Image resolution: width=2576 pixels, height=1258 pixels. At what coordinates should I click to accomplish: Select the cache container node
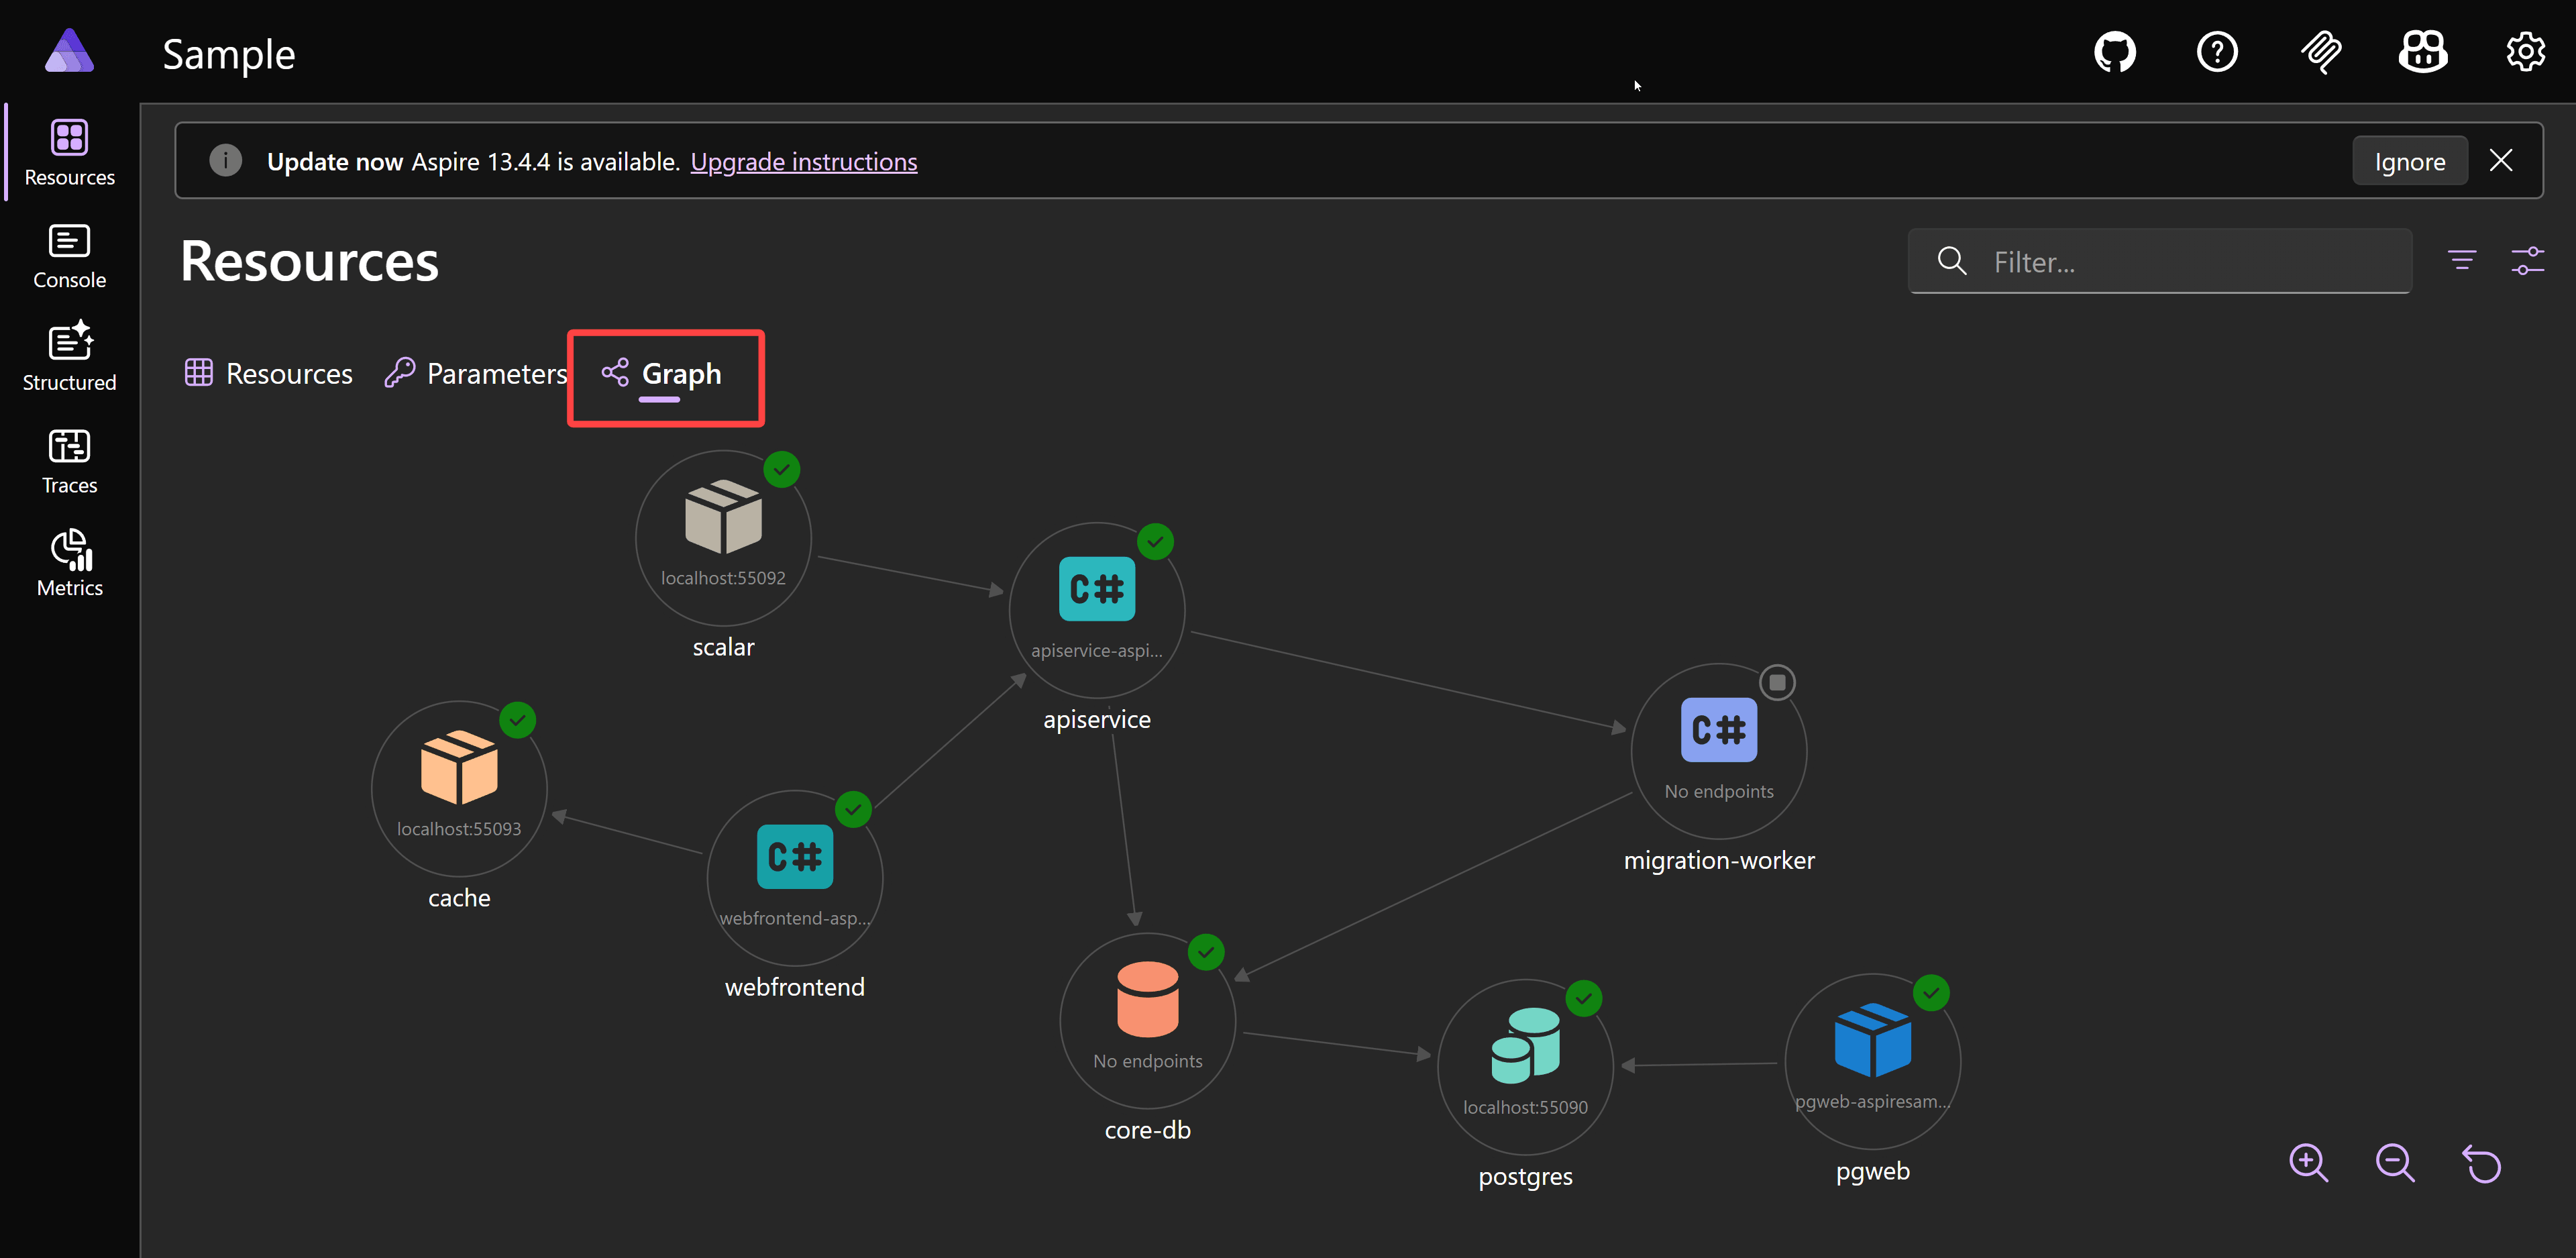pos(459,789)
